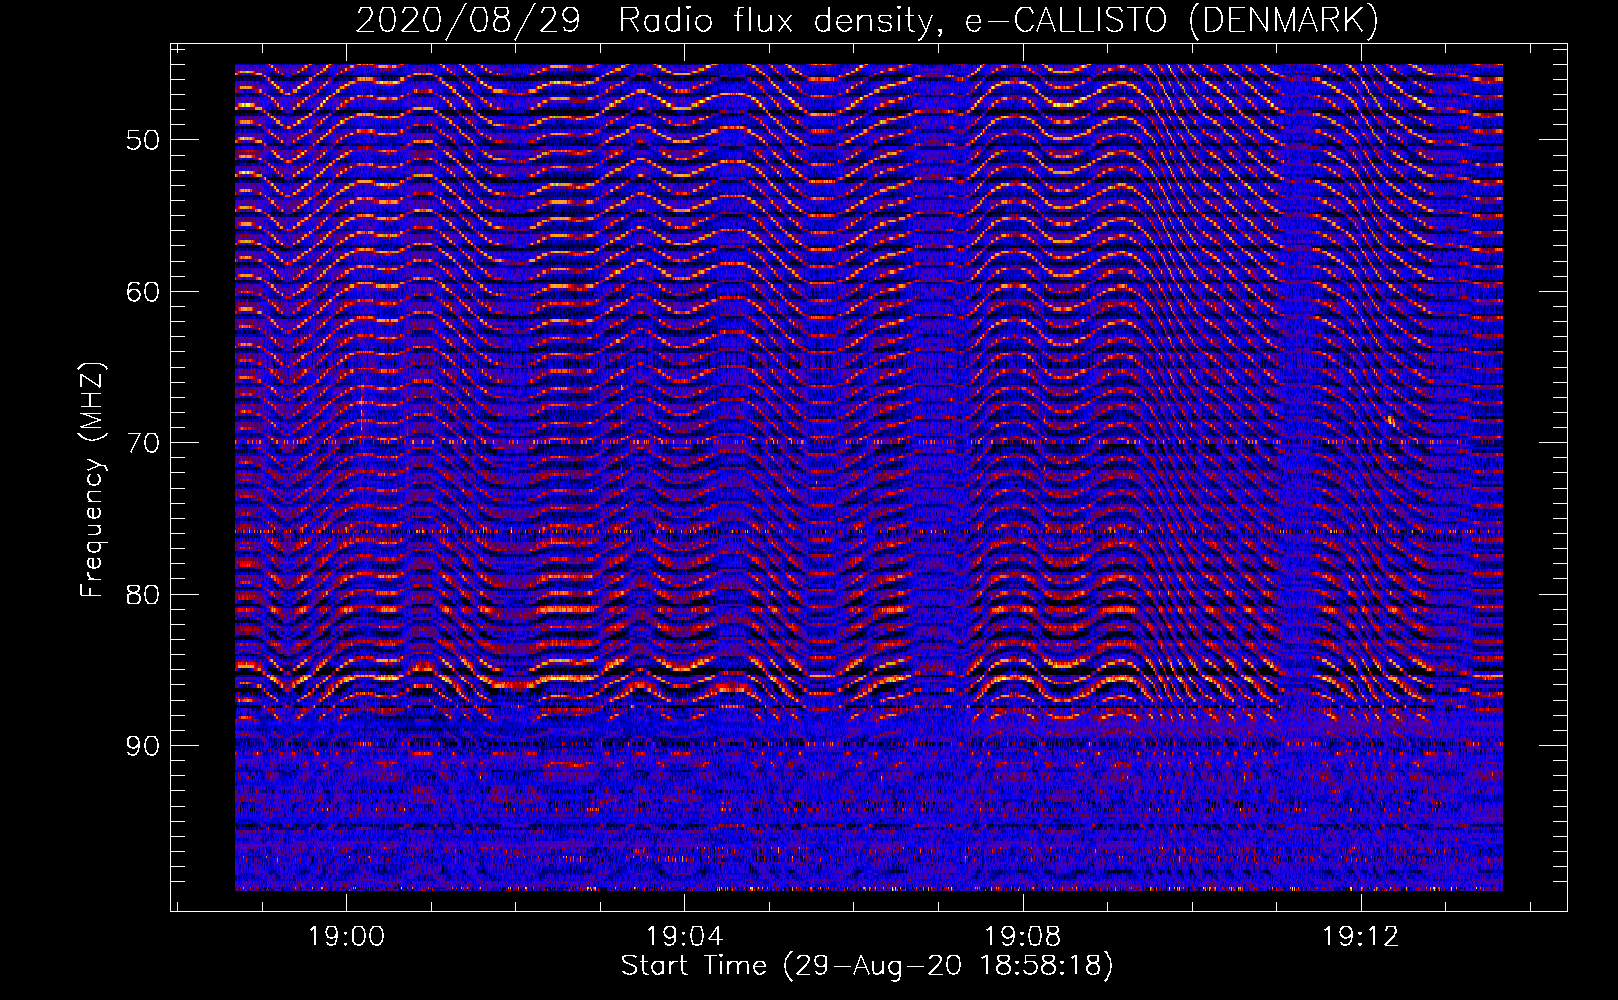Click the 19:04 time tick label
1618x1000 pixels.
click(684, 937)
